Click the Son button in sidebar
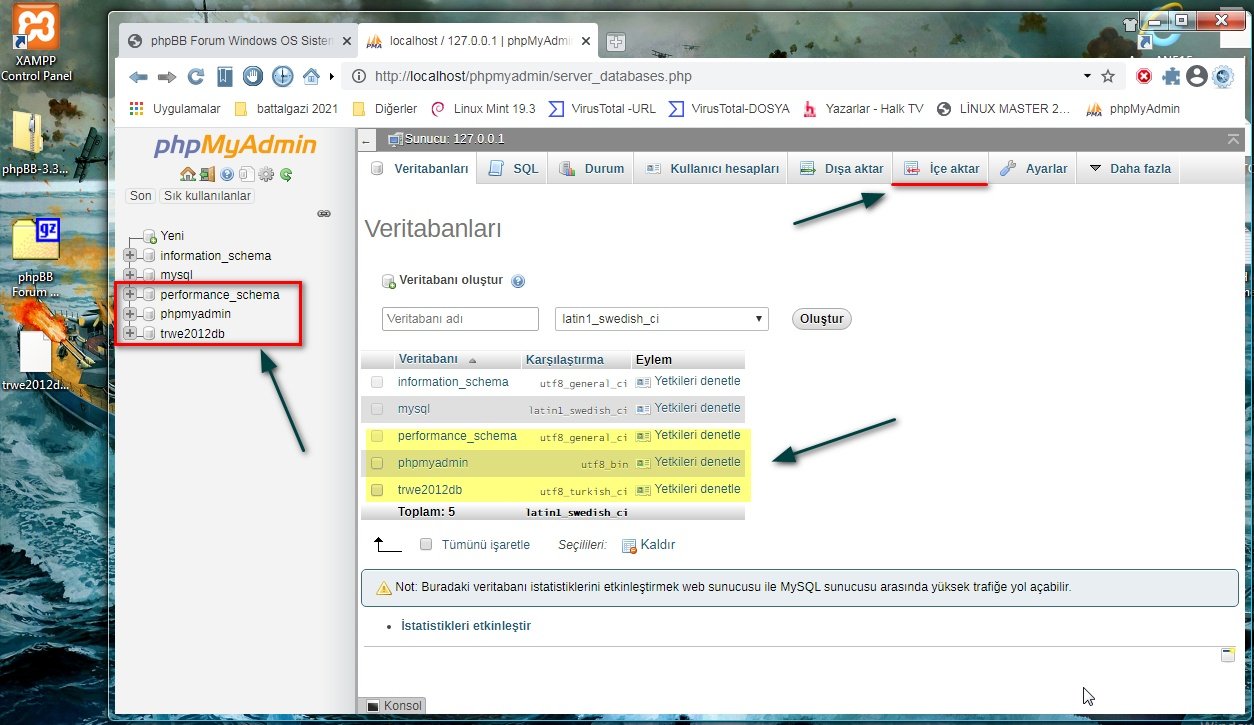The image size is (1254, 725). pos(141,196)
